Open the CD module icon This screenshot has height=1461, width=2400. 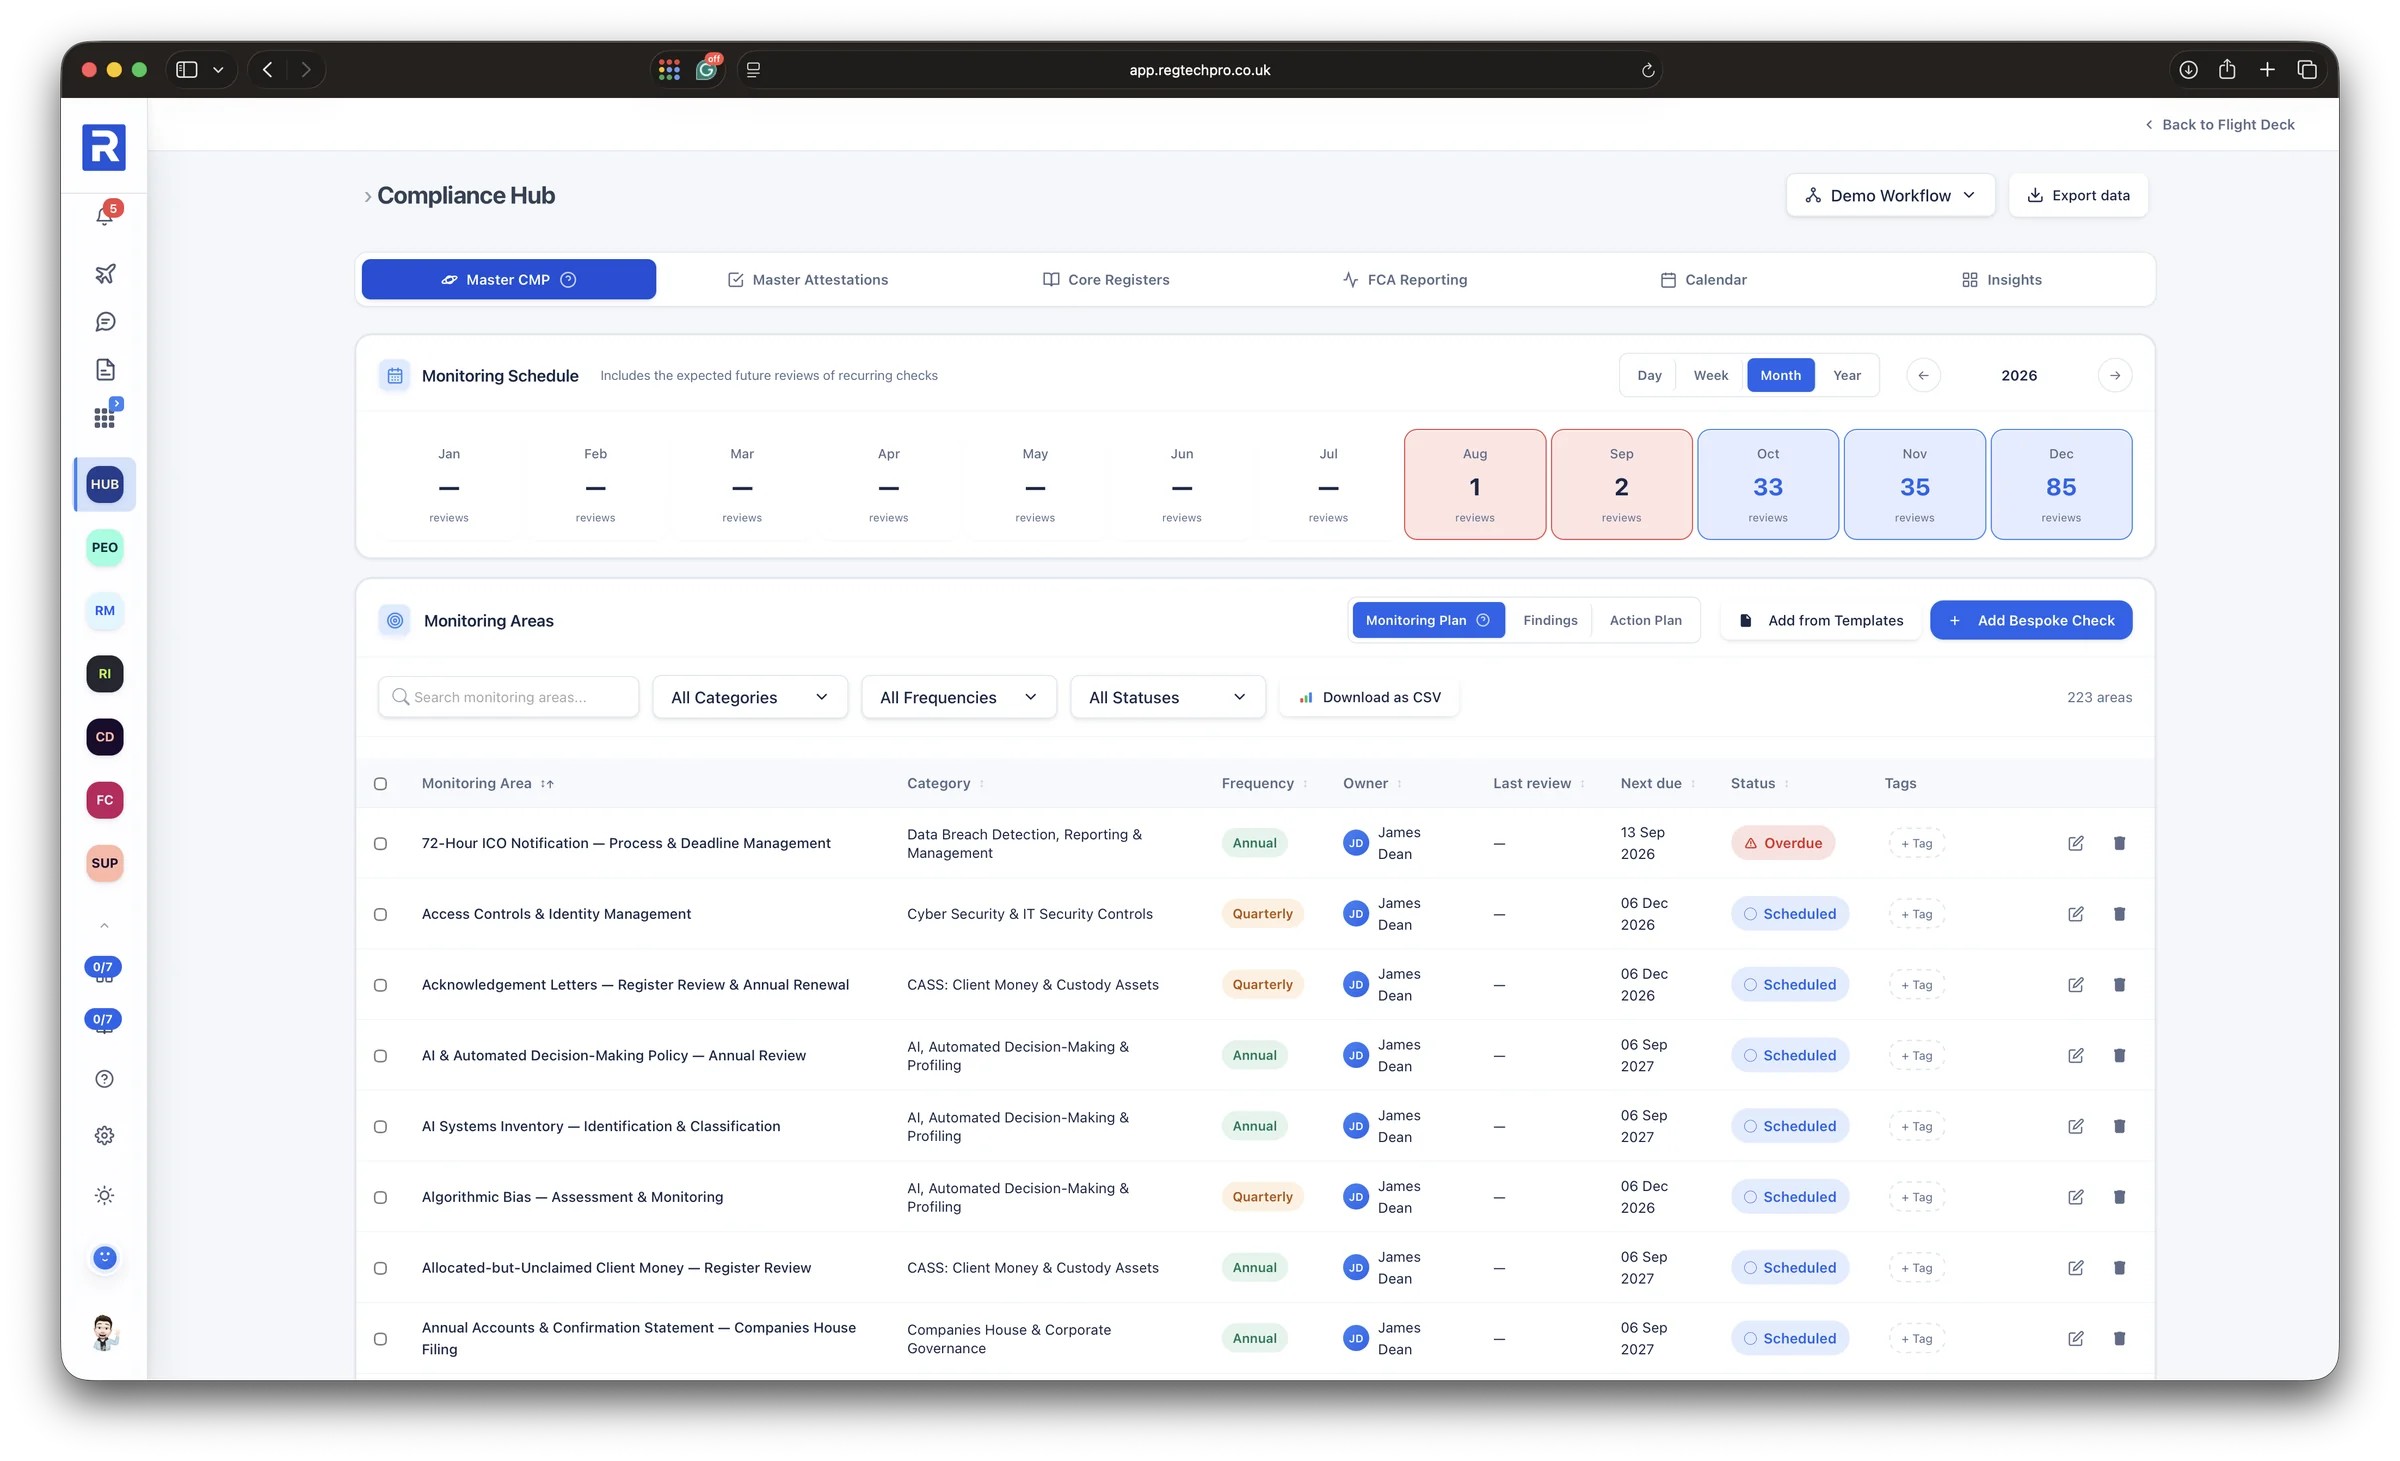click(105, 737)
